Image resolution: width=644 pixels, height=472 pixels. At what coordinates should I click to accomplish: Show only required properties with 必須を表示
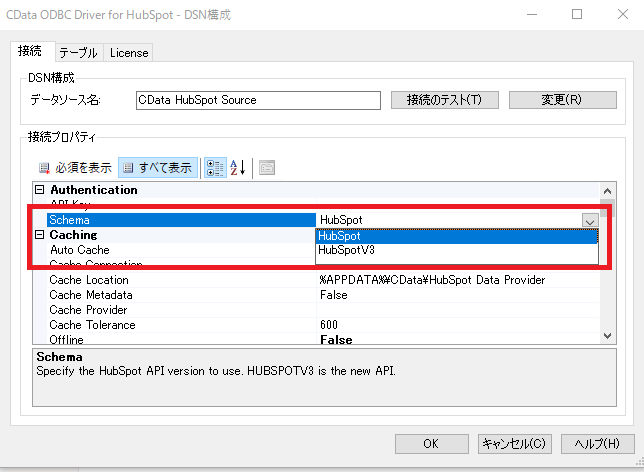point(75,168)
